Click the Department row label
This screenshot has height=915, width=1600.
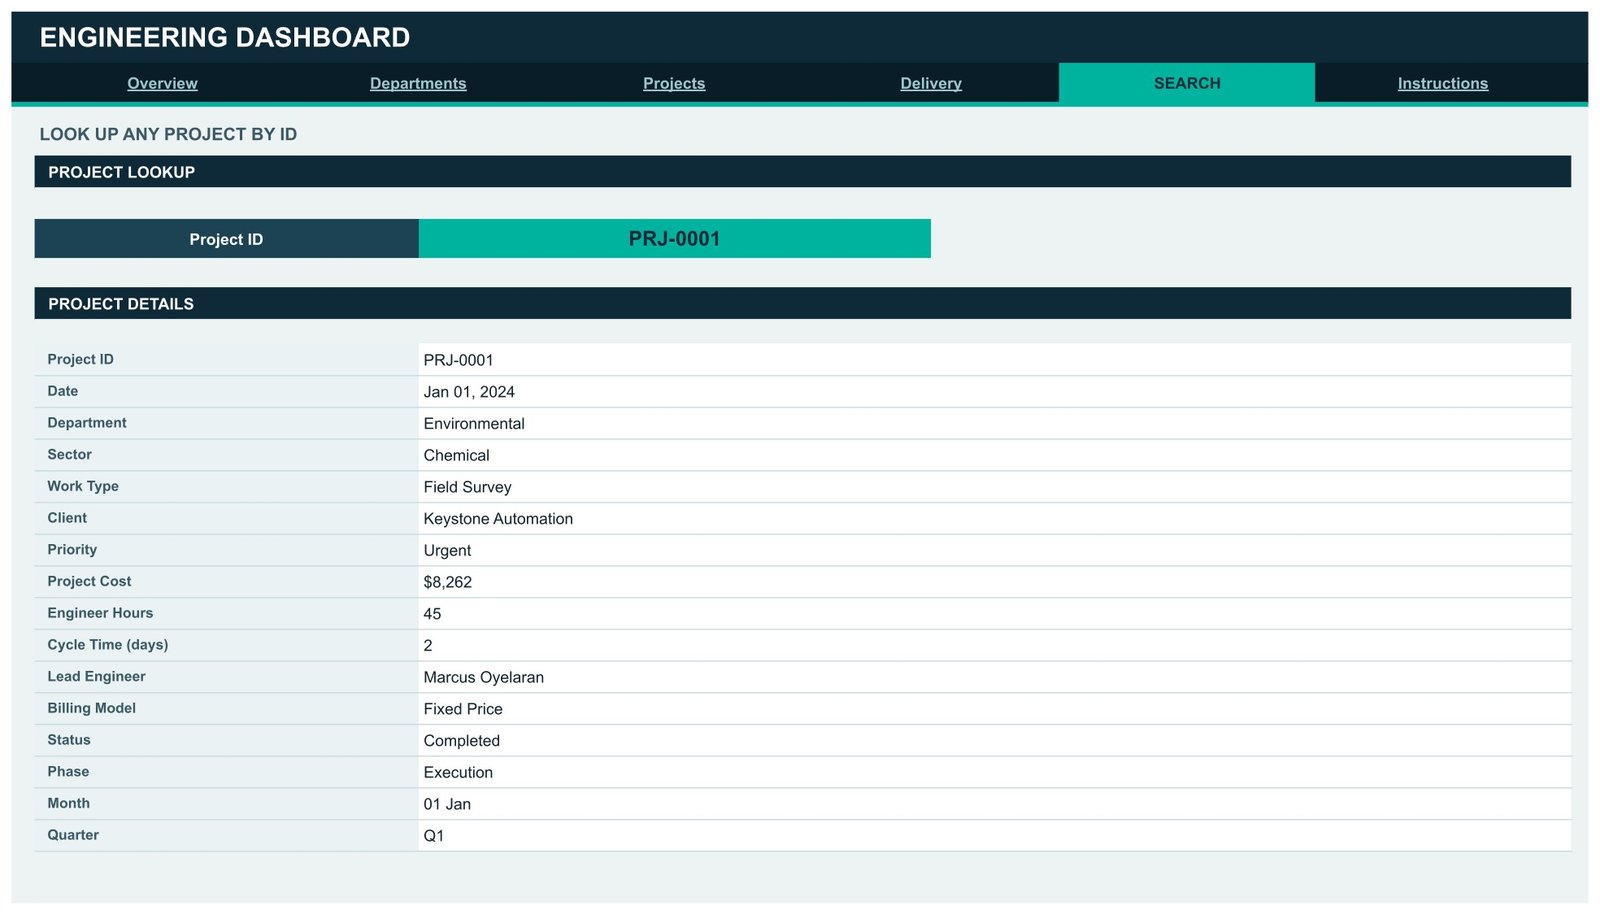pyautogui.click(x=87, y=423)
